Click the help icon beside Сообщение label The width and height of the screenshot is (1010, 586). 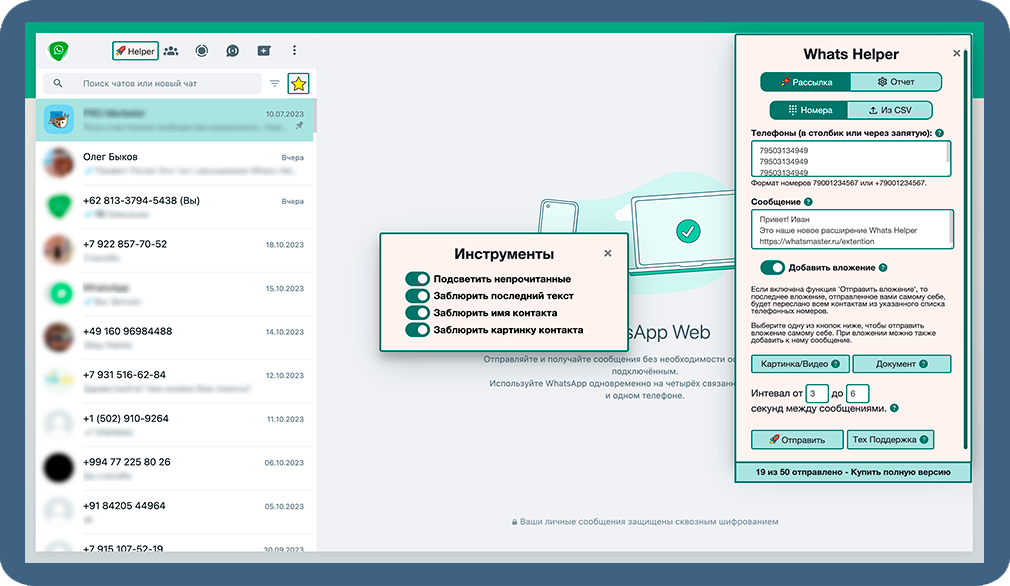click(808, 202)
